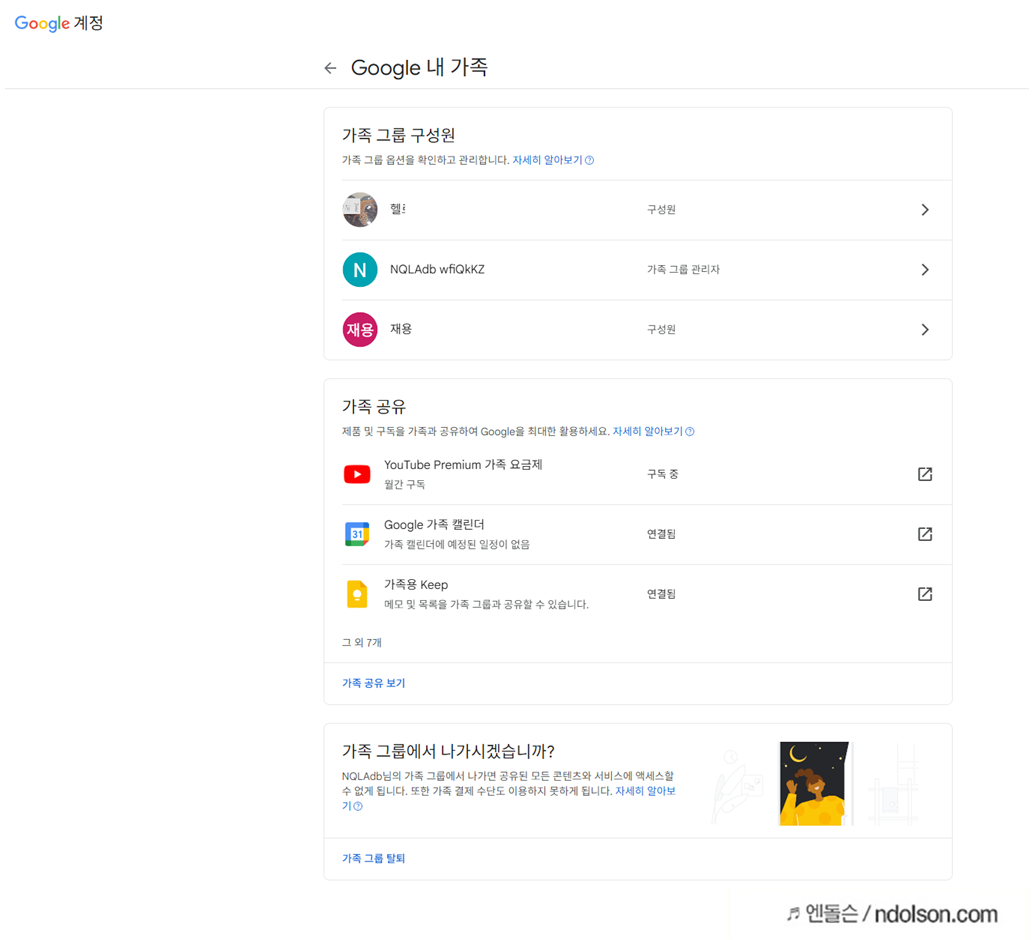
Task: Open 자세히 알아보기 link under 가족 그룹 구성원
Action: coord(553,160)
